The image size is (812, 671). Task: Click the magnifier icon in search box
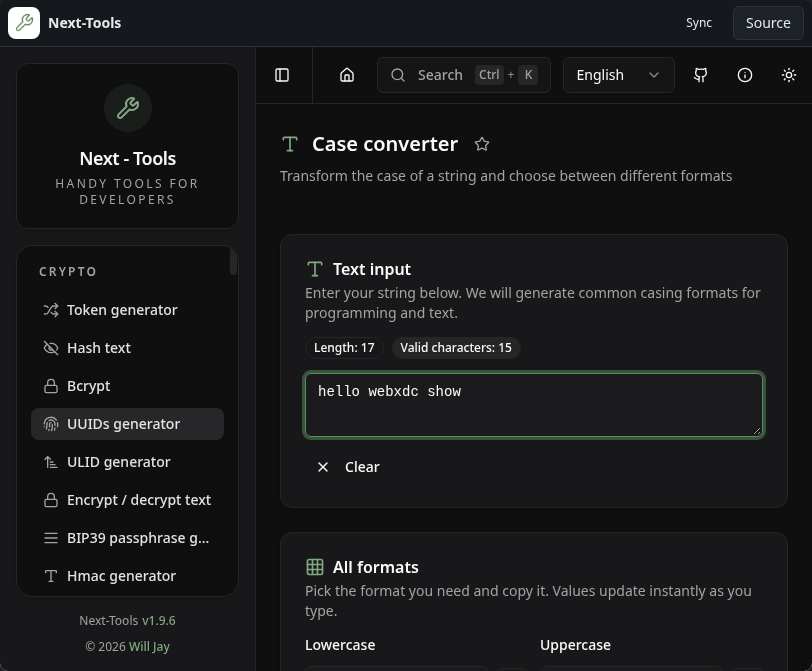point(398,75)
